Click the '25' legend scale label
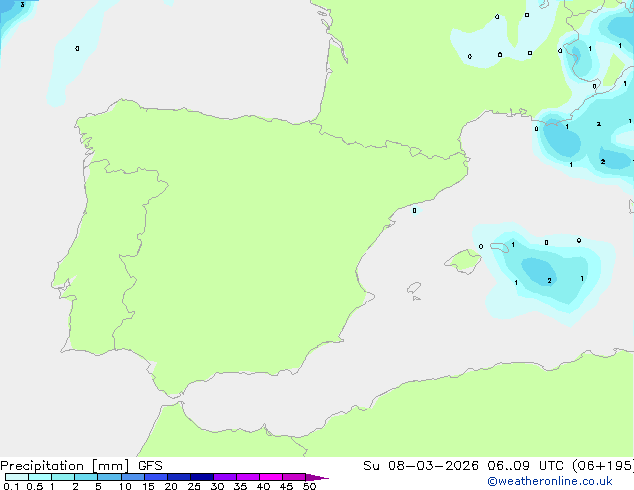This screenshot has width=634, height=490. click(194, 486)
